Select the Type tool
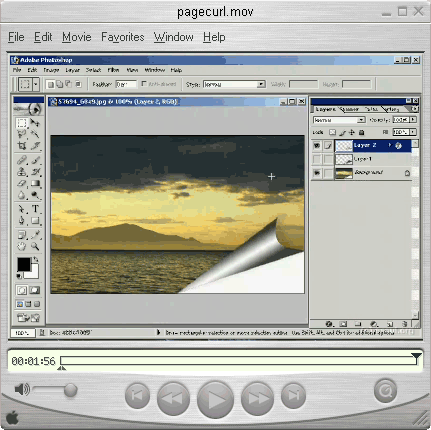431x430 pixels. (x=35, y=209)
